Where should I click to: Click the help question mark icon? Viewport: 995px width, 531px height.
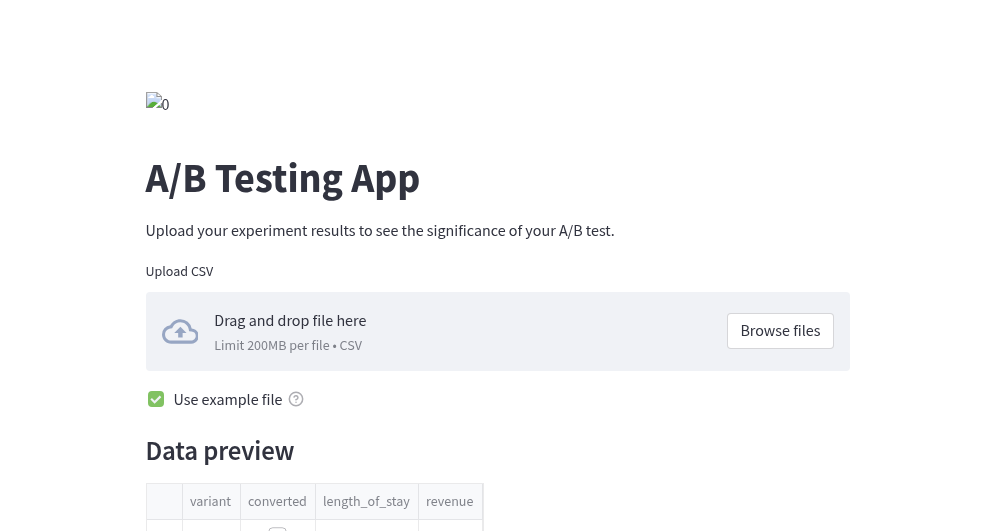pyautogui.click(x=296, y=399)
